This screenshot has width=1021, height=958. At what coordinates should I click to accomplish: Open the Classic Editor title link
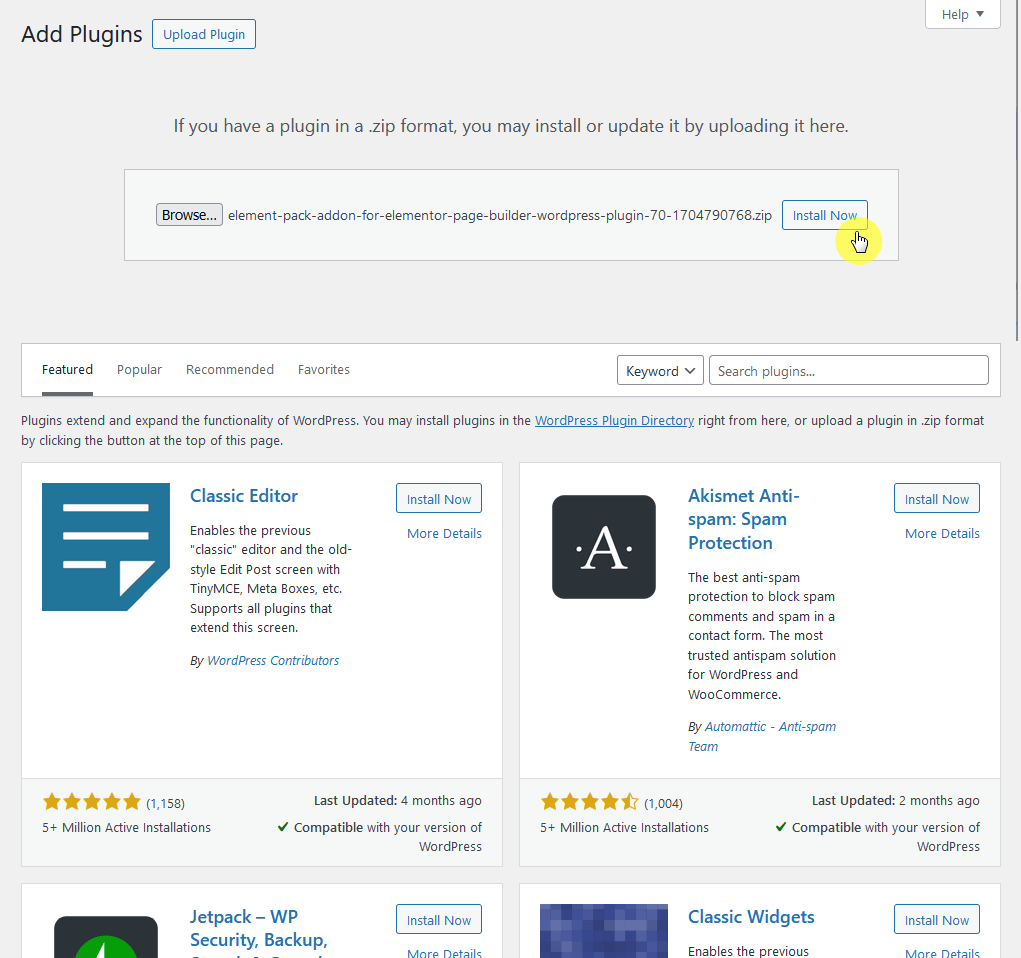[244, 496]
